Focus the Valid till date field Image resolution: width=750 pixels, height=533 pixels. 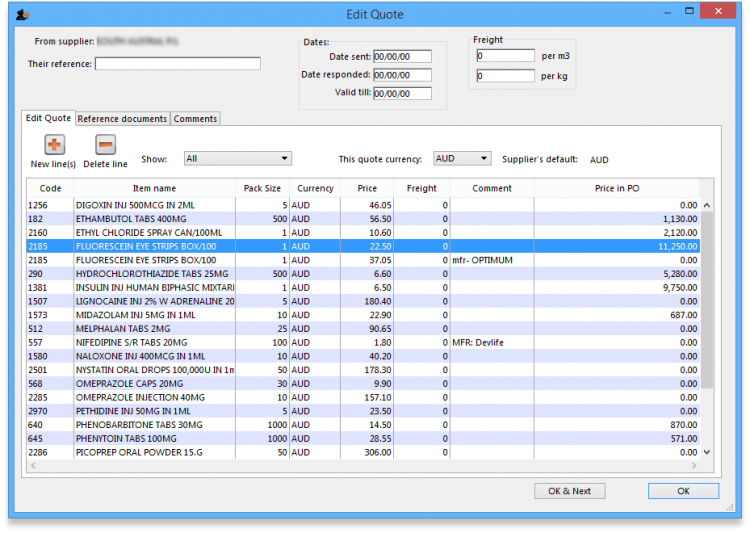[402, 94]
